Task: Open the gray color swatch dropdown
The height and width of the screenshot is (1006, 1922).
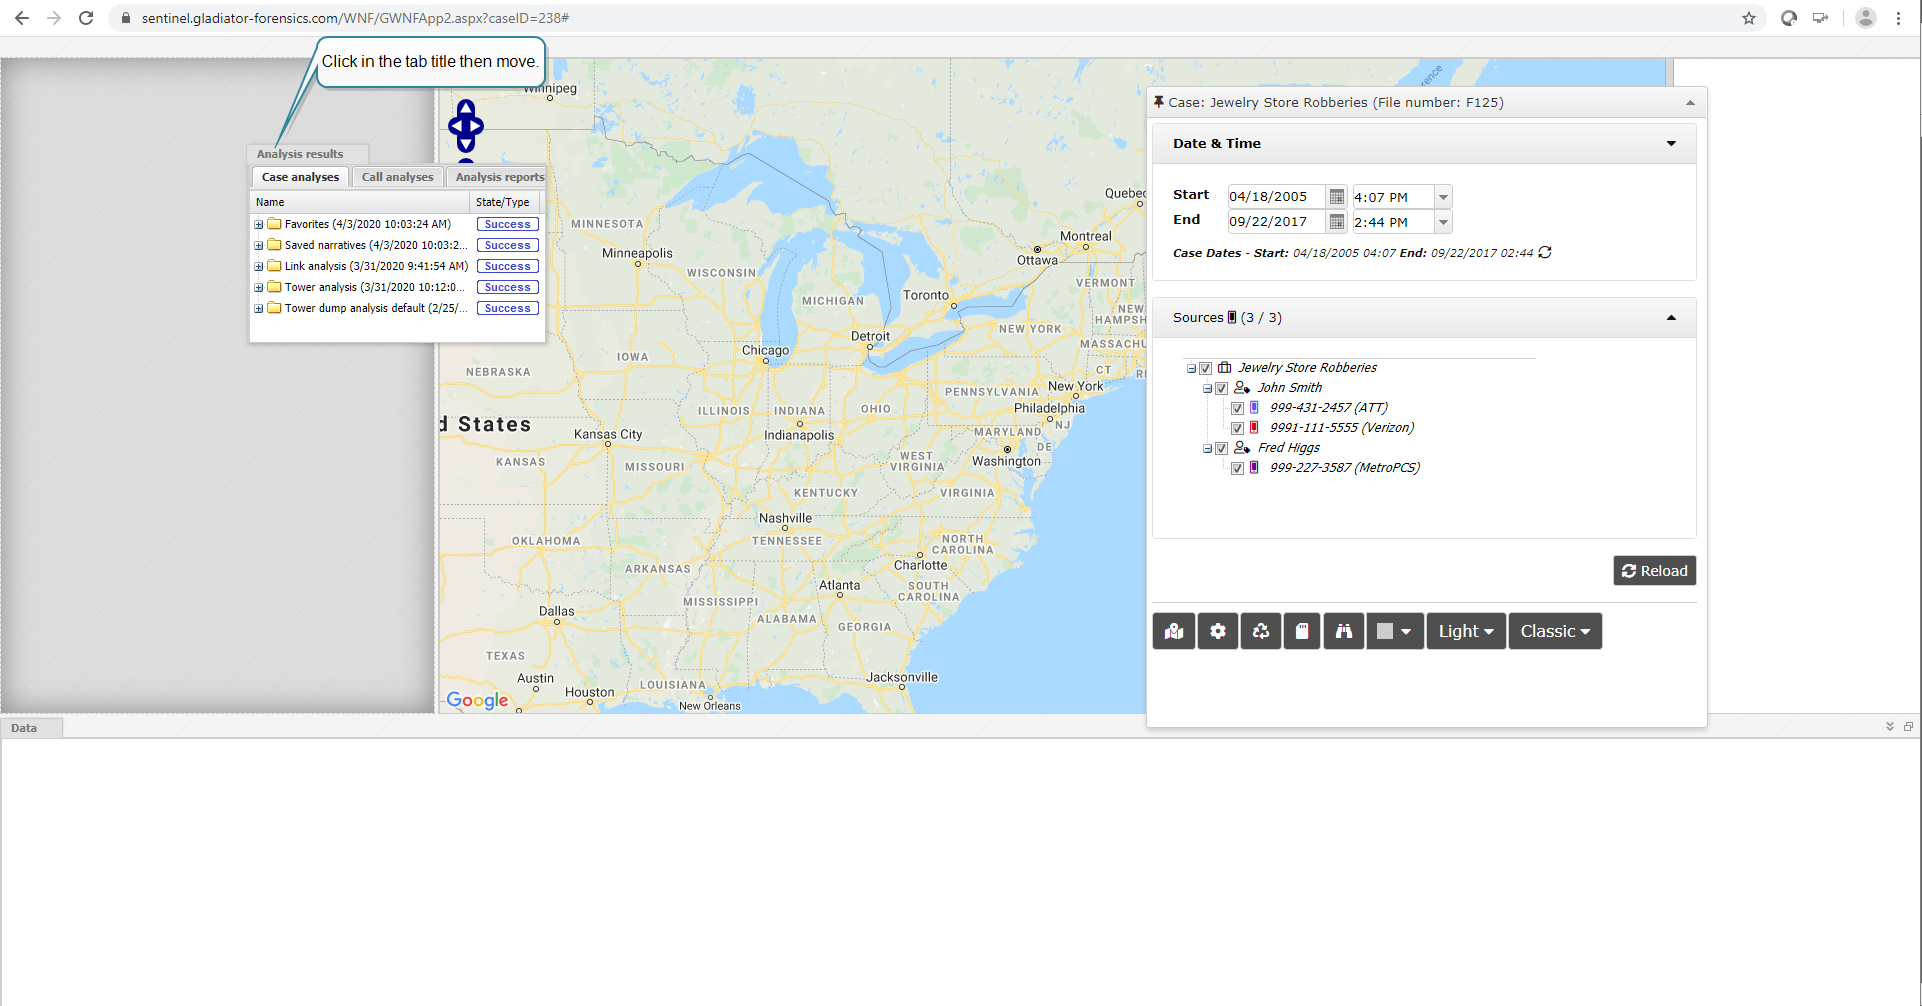Action: pyautogui.click(x=1394, y=631)
